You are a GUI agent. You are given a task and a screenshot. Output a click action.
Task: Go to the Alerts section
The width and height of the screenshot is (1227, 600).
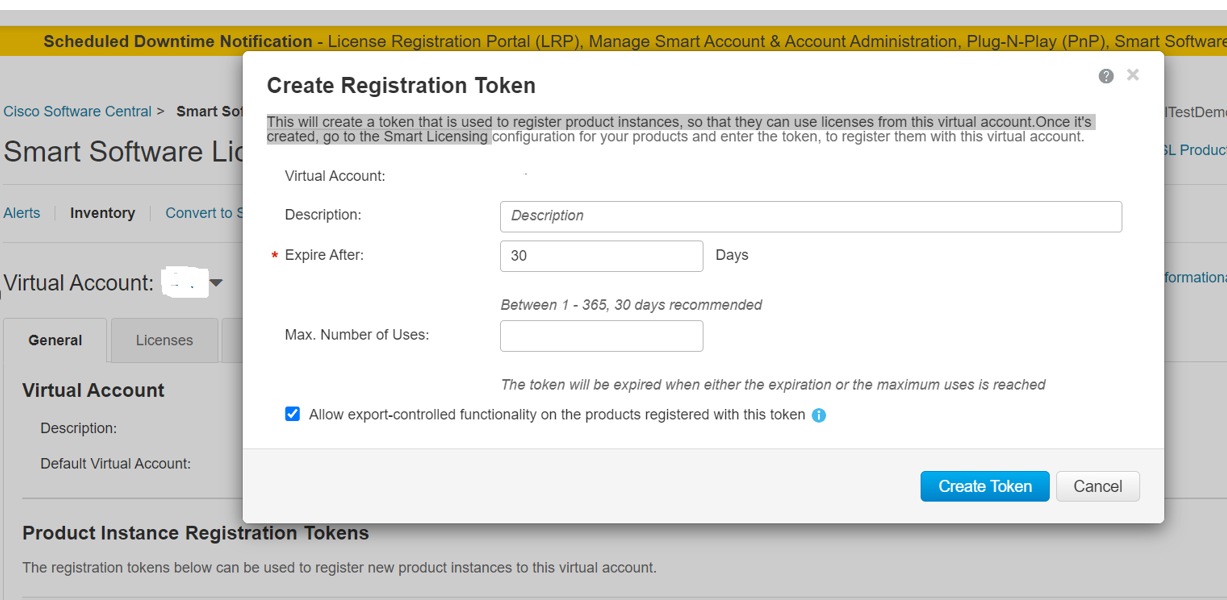(21, 213)
